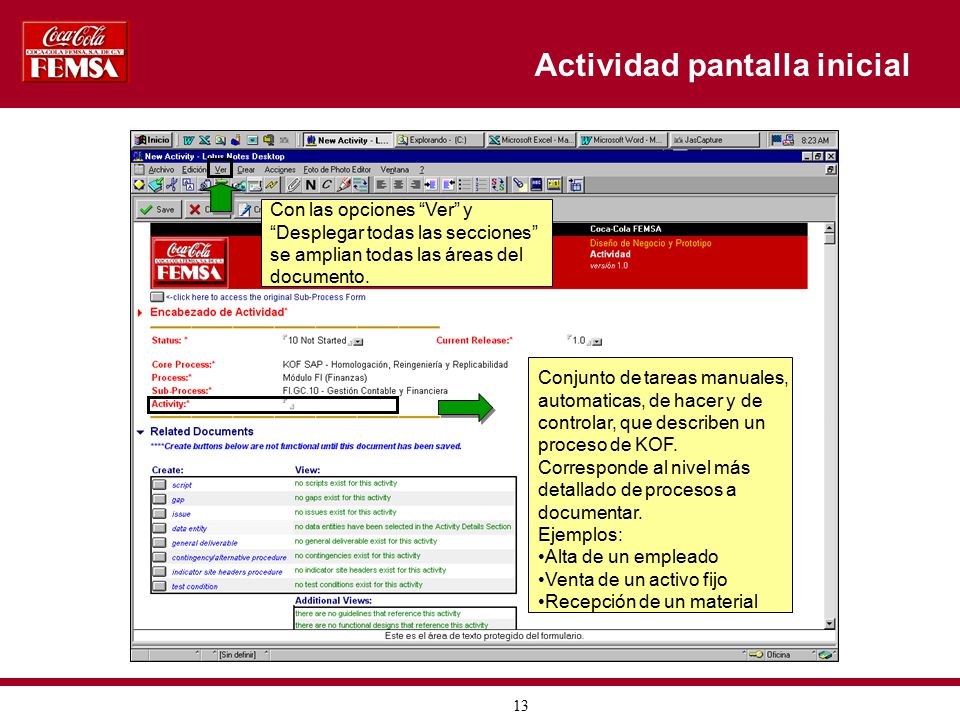Click the yellow ruler icon in toolbar
Screen dimensions: 960x720
point(554,185)
